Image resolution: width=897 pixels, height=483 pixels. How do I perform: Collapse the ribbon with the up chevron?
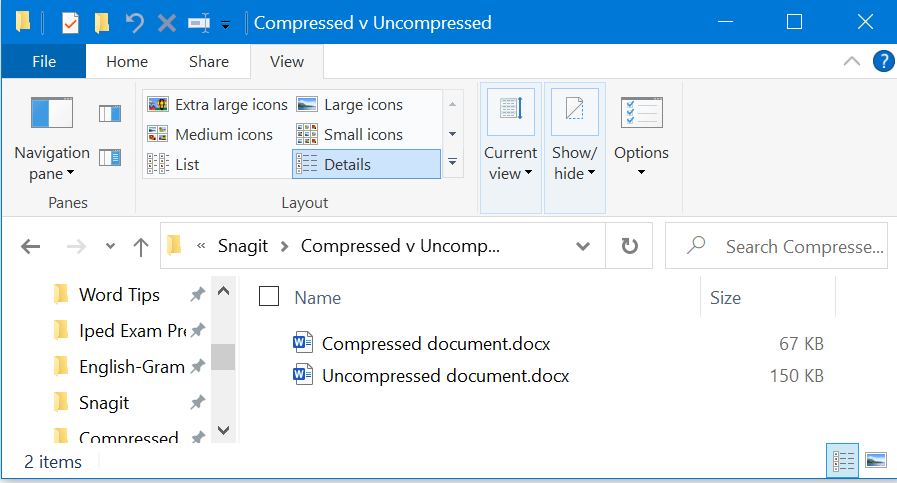[x=852, y=61]
